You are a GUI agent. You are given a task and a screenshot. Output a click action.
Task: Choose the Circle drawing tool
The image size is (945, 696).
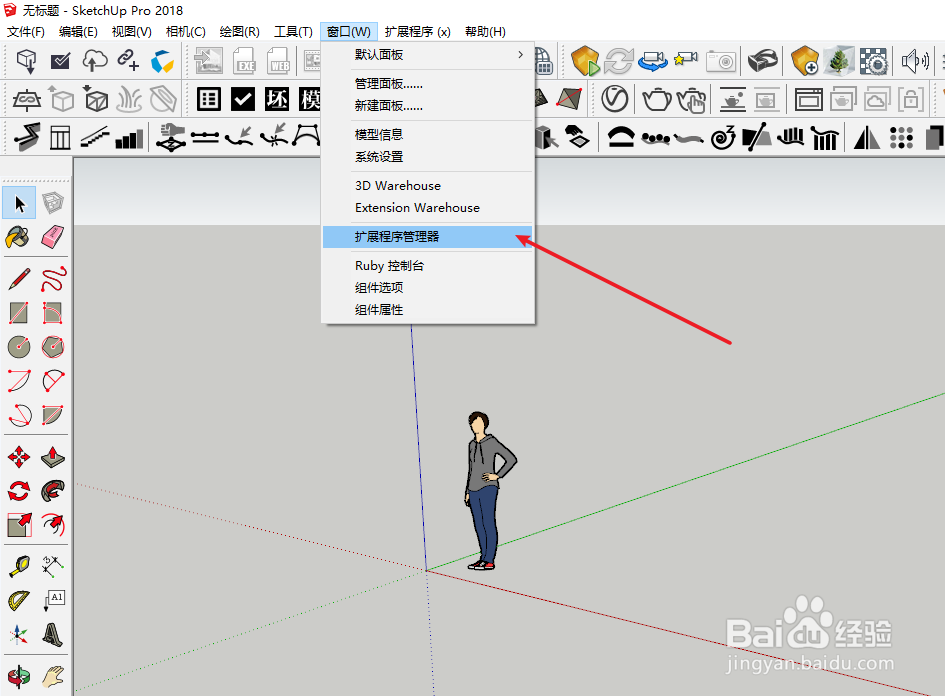tap(19, 347)
